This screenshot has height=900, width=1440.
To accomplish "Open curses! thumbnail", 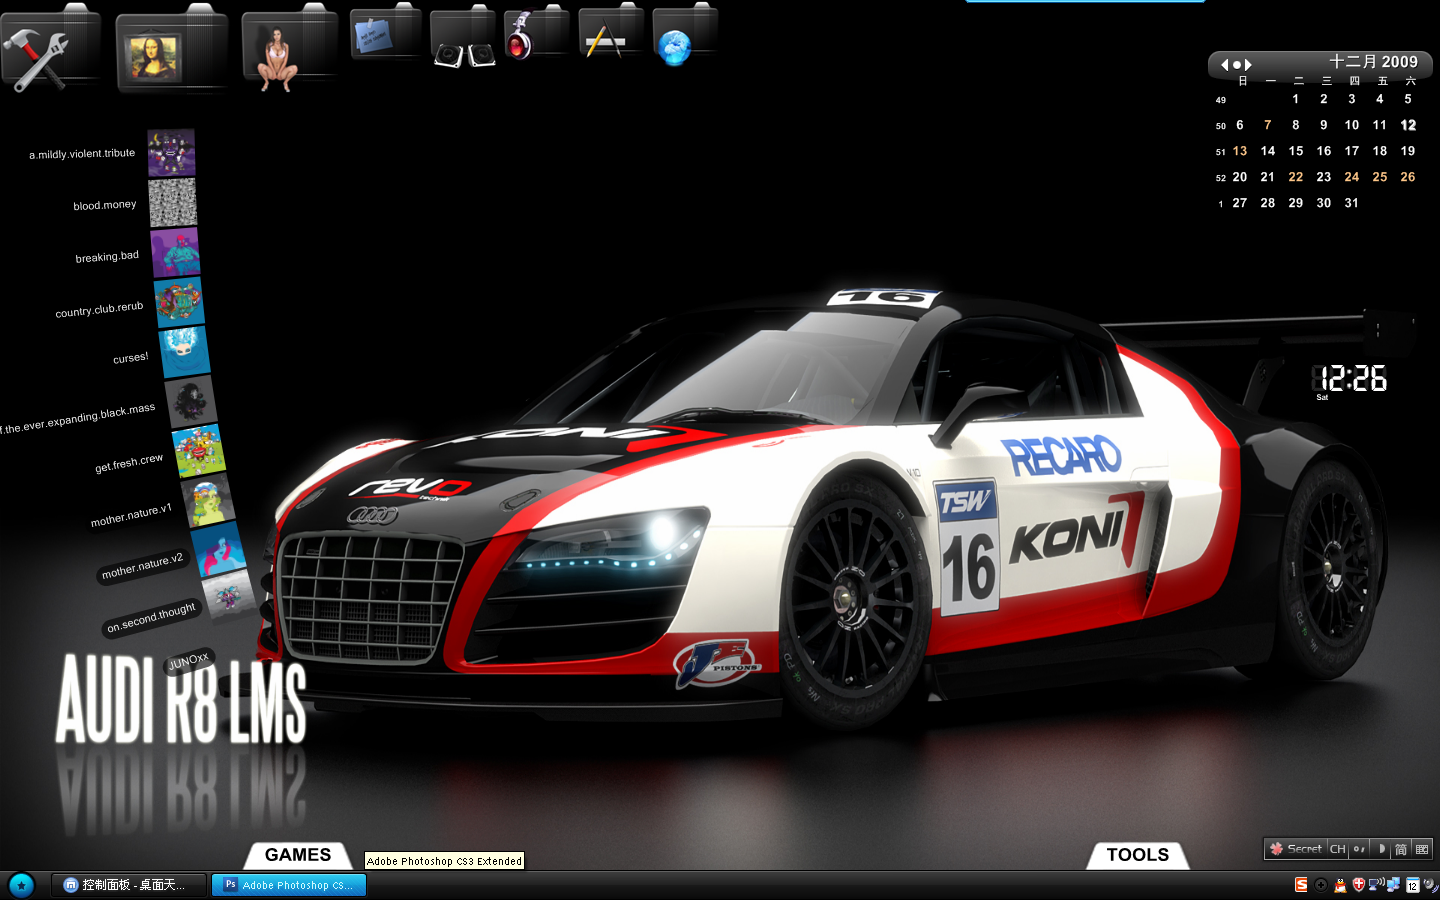I will 185,351.
